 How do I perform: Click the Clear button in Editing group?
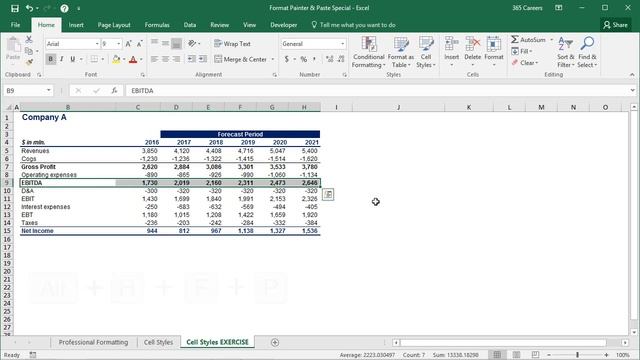(525, 63)
